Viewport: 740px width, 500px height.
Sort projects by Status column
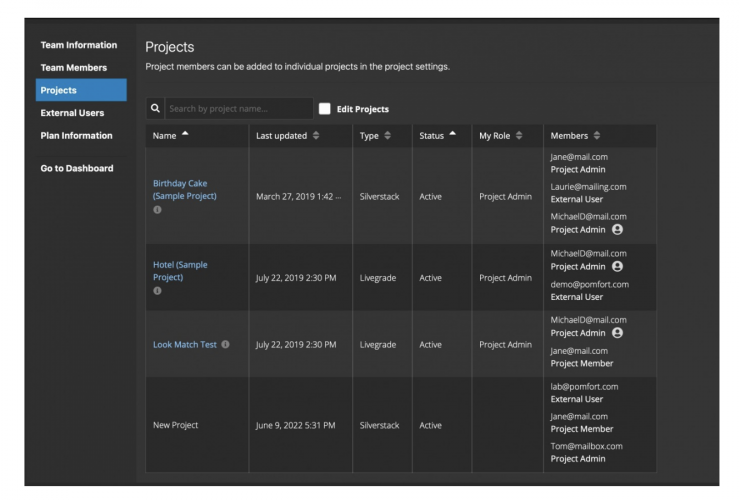(x=453, y=135)
